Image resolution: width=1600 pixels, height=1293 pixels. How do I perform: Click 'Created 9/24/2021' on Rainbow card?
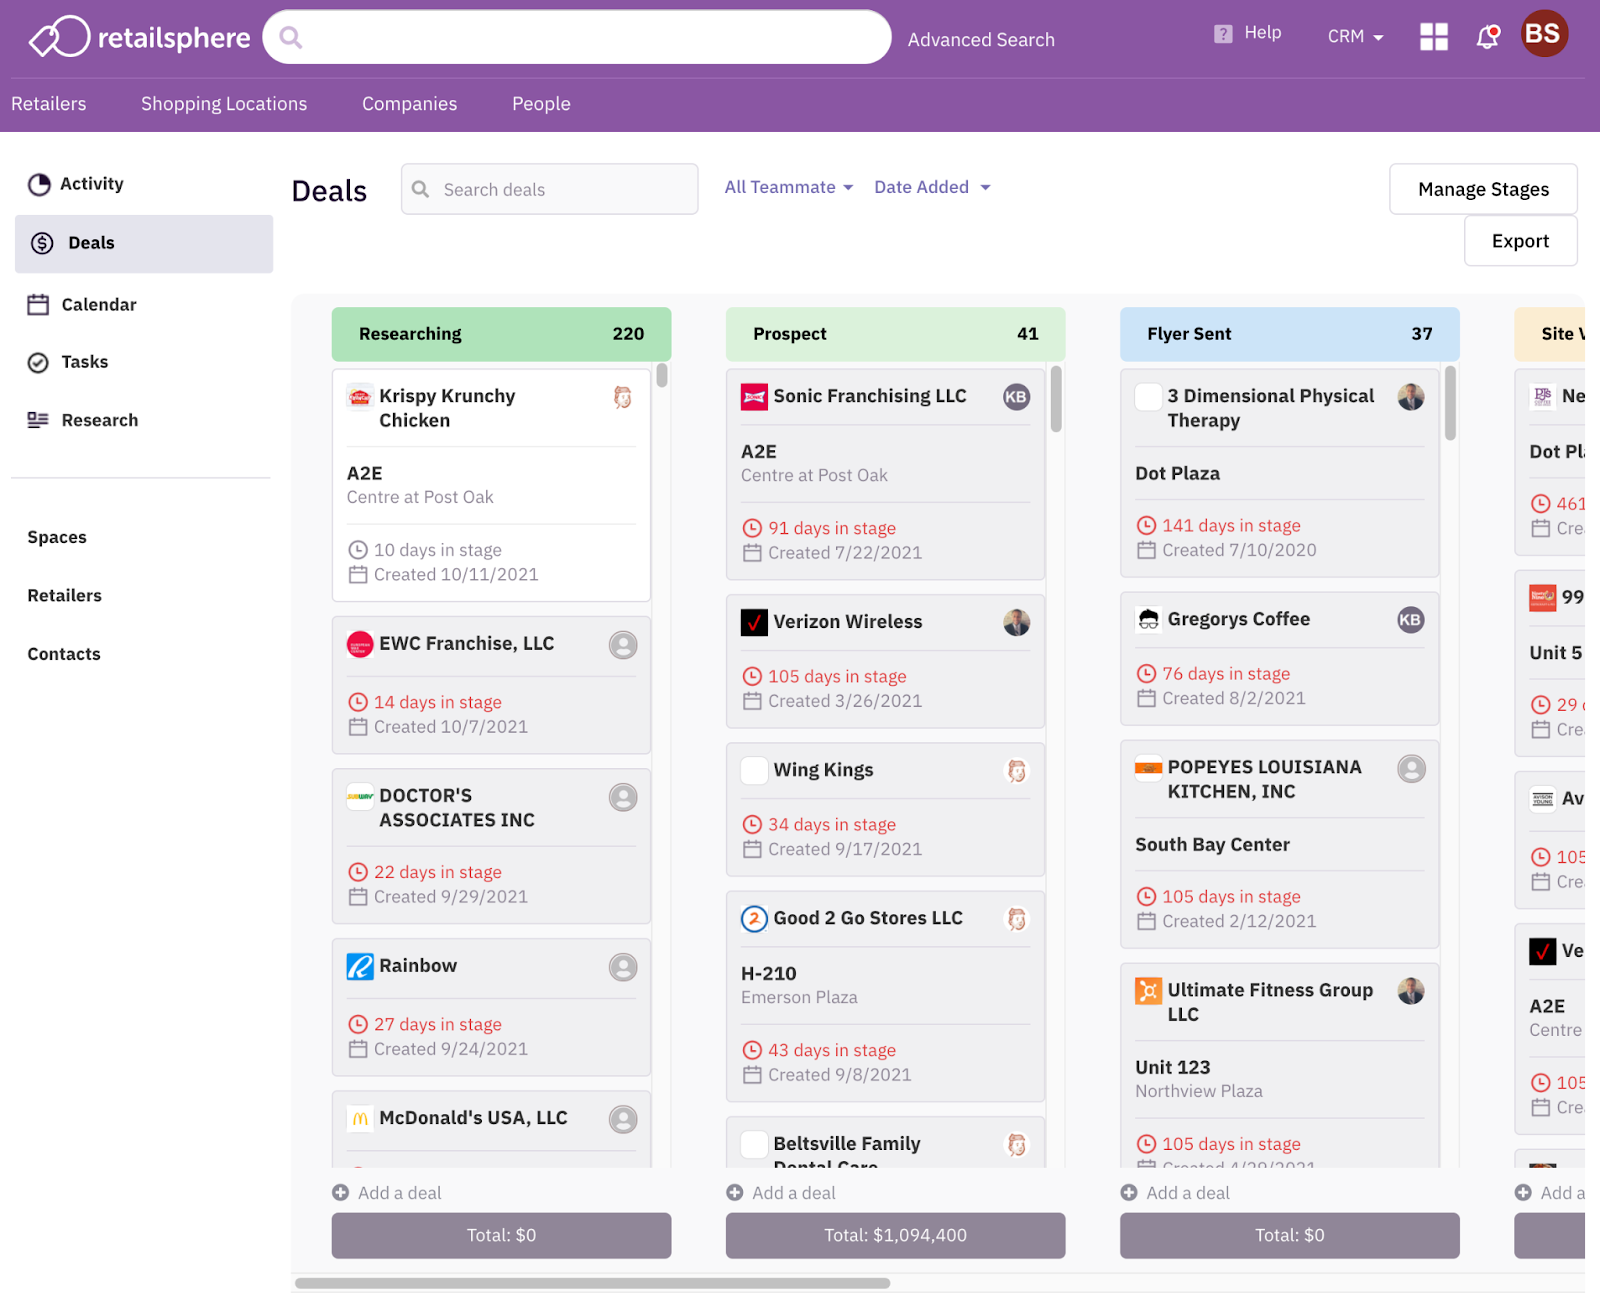pyautogui.click(x=451, y=1049)
